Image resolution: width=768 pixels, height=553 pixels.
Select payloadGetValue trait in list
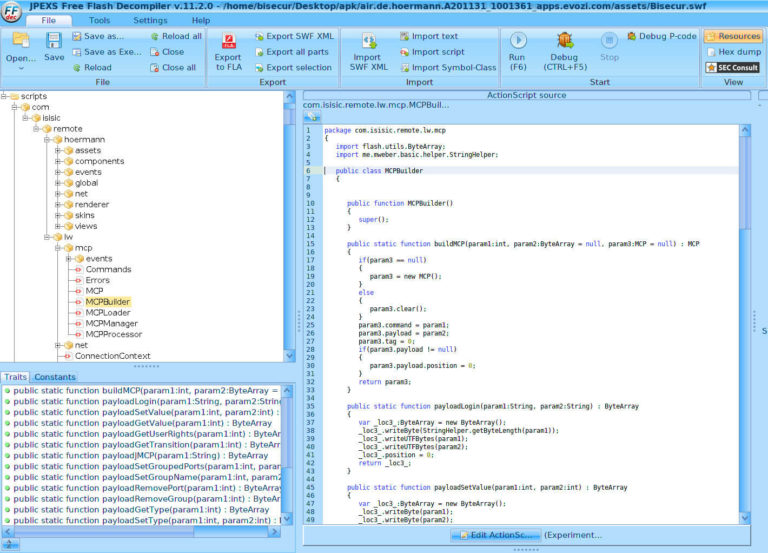click(x=143, y=423)
